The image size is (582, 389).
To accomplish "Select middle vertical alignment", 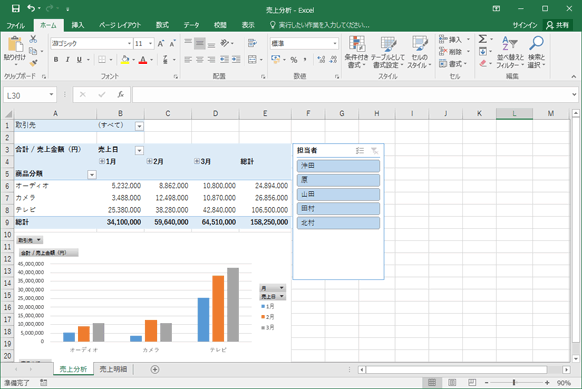I will pyautogui.click(x=200, y=43).
